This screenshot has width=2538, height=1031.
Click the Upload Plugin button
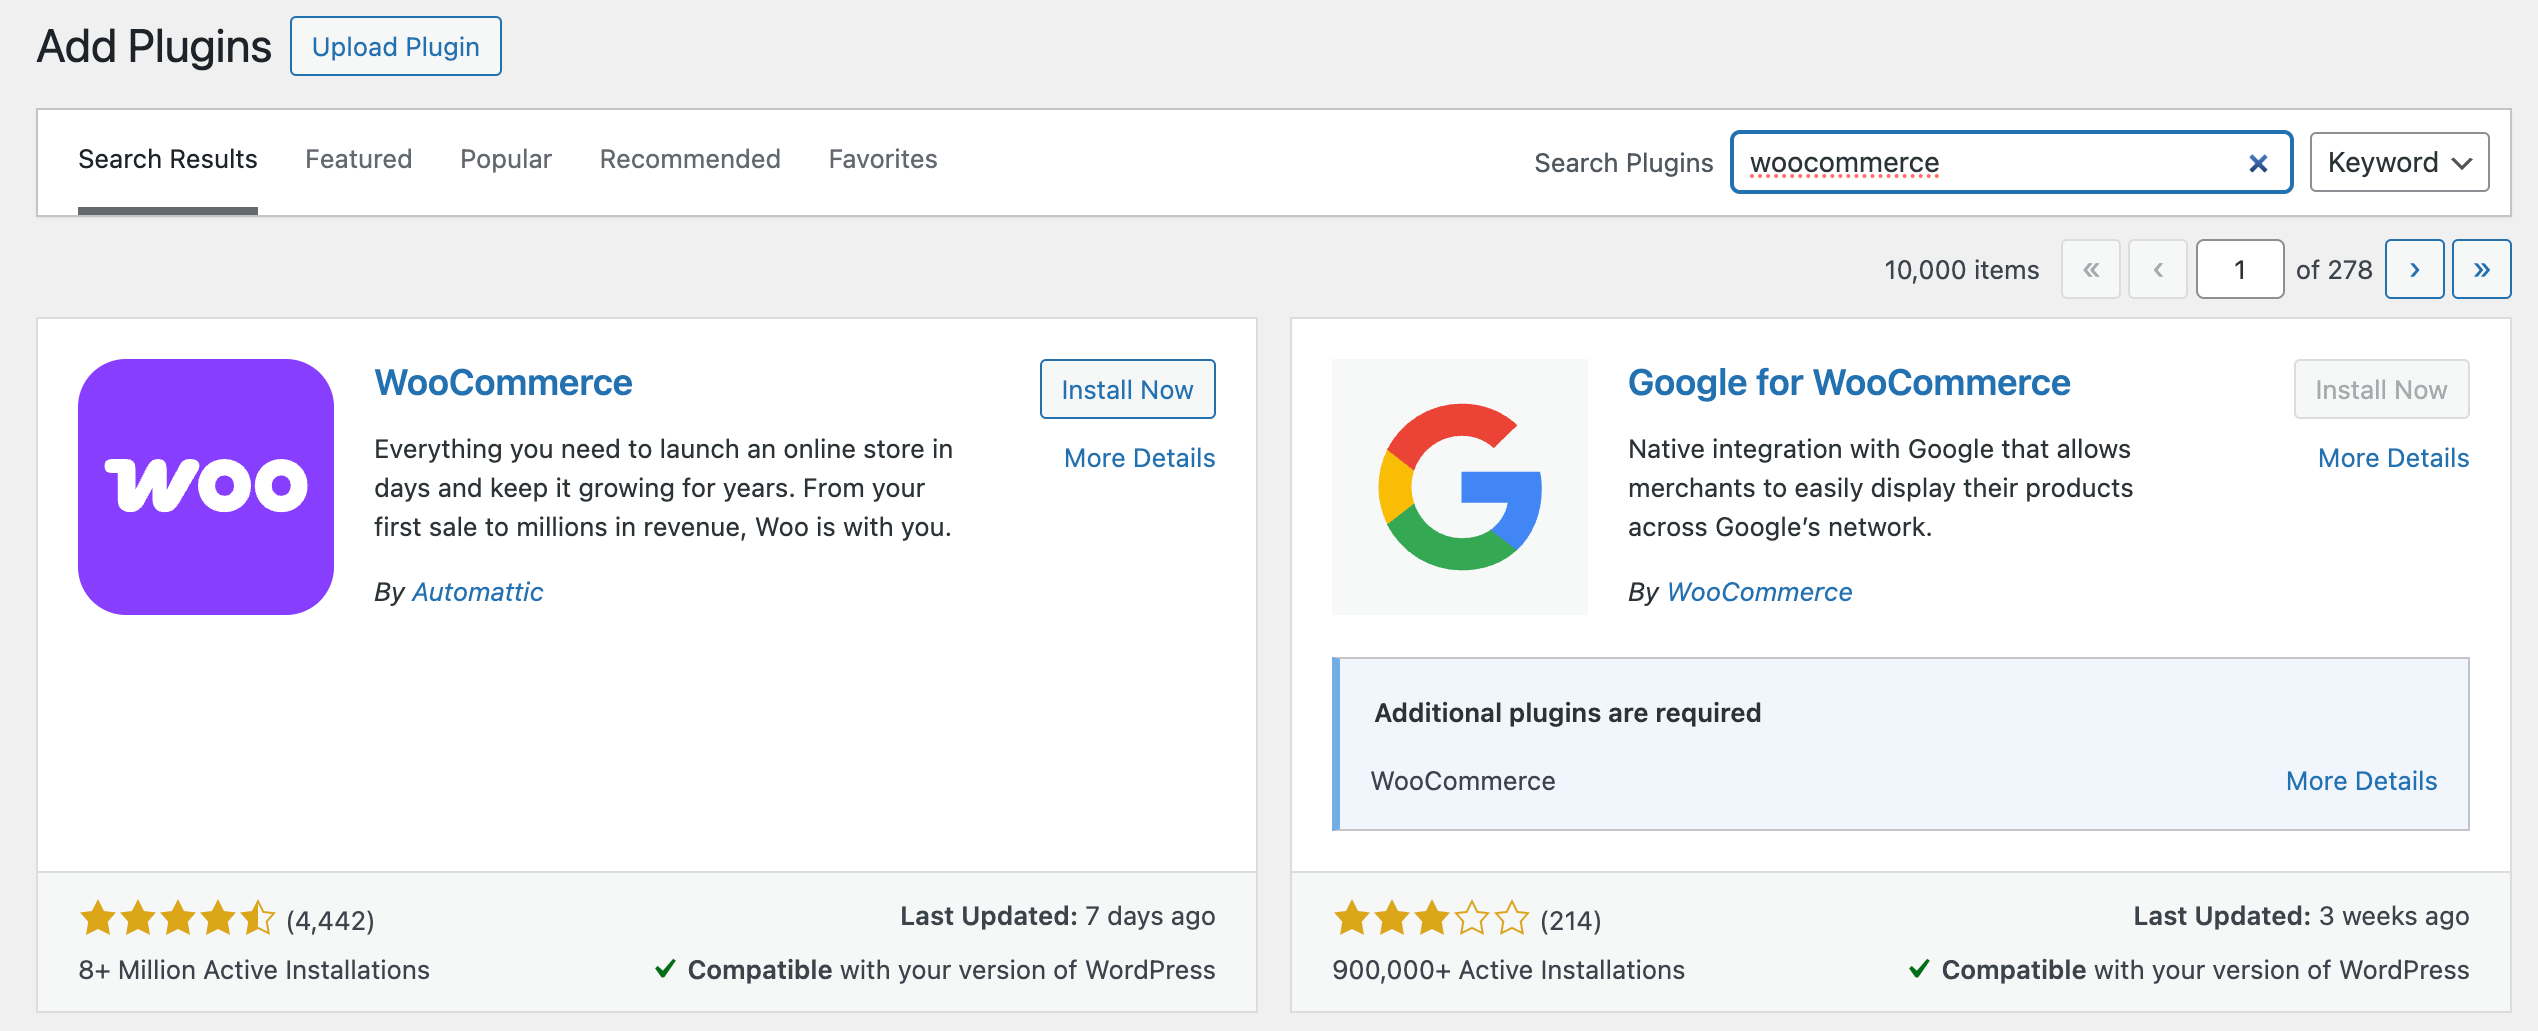396,46
